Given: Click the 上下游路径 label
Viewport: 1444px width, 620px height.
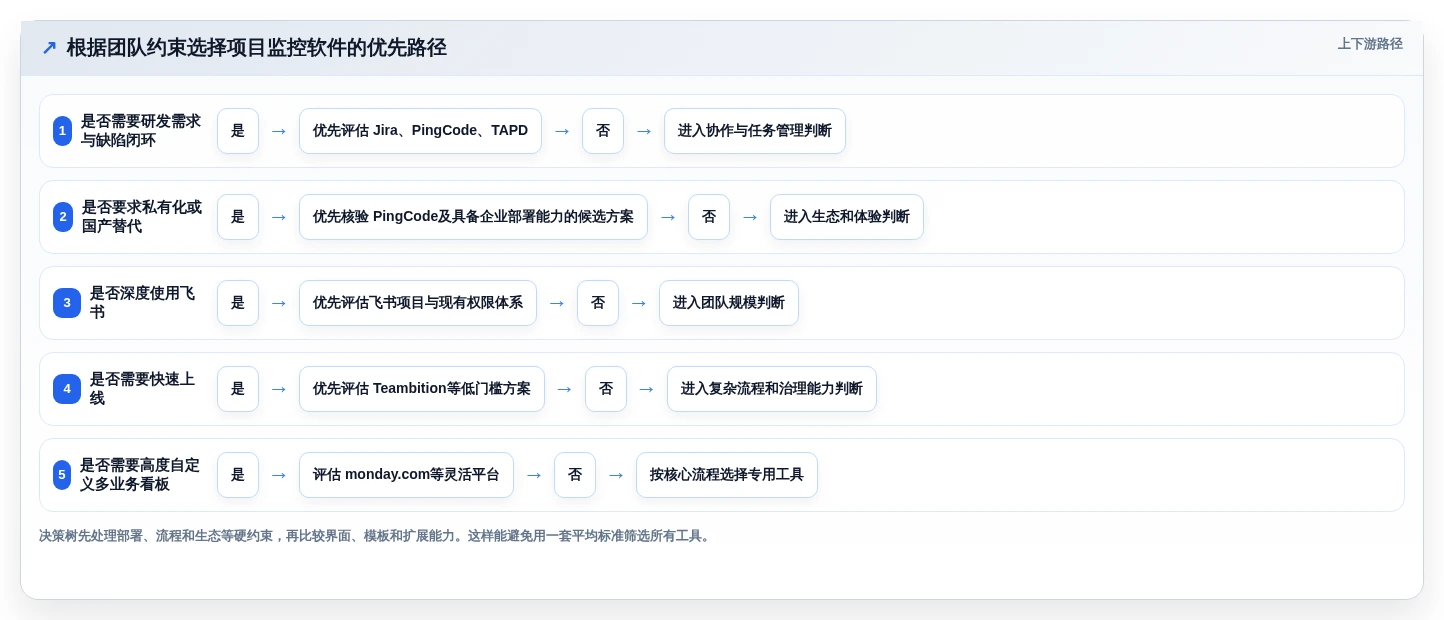Looking at the screenshot, I should [1370, 44].
